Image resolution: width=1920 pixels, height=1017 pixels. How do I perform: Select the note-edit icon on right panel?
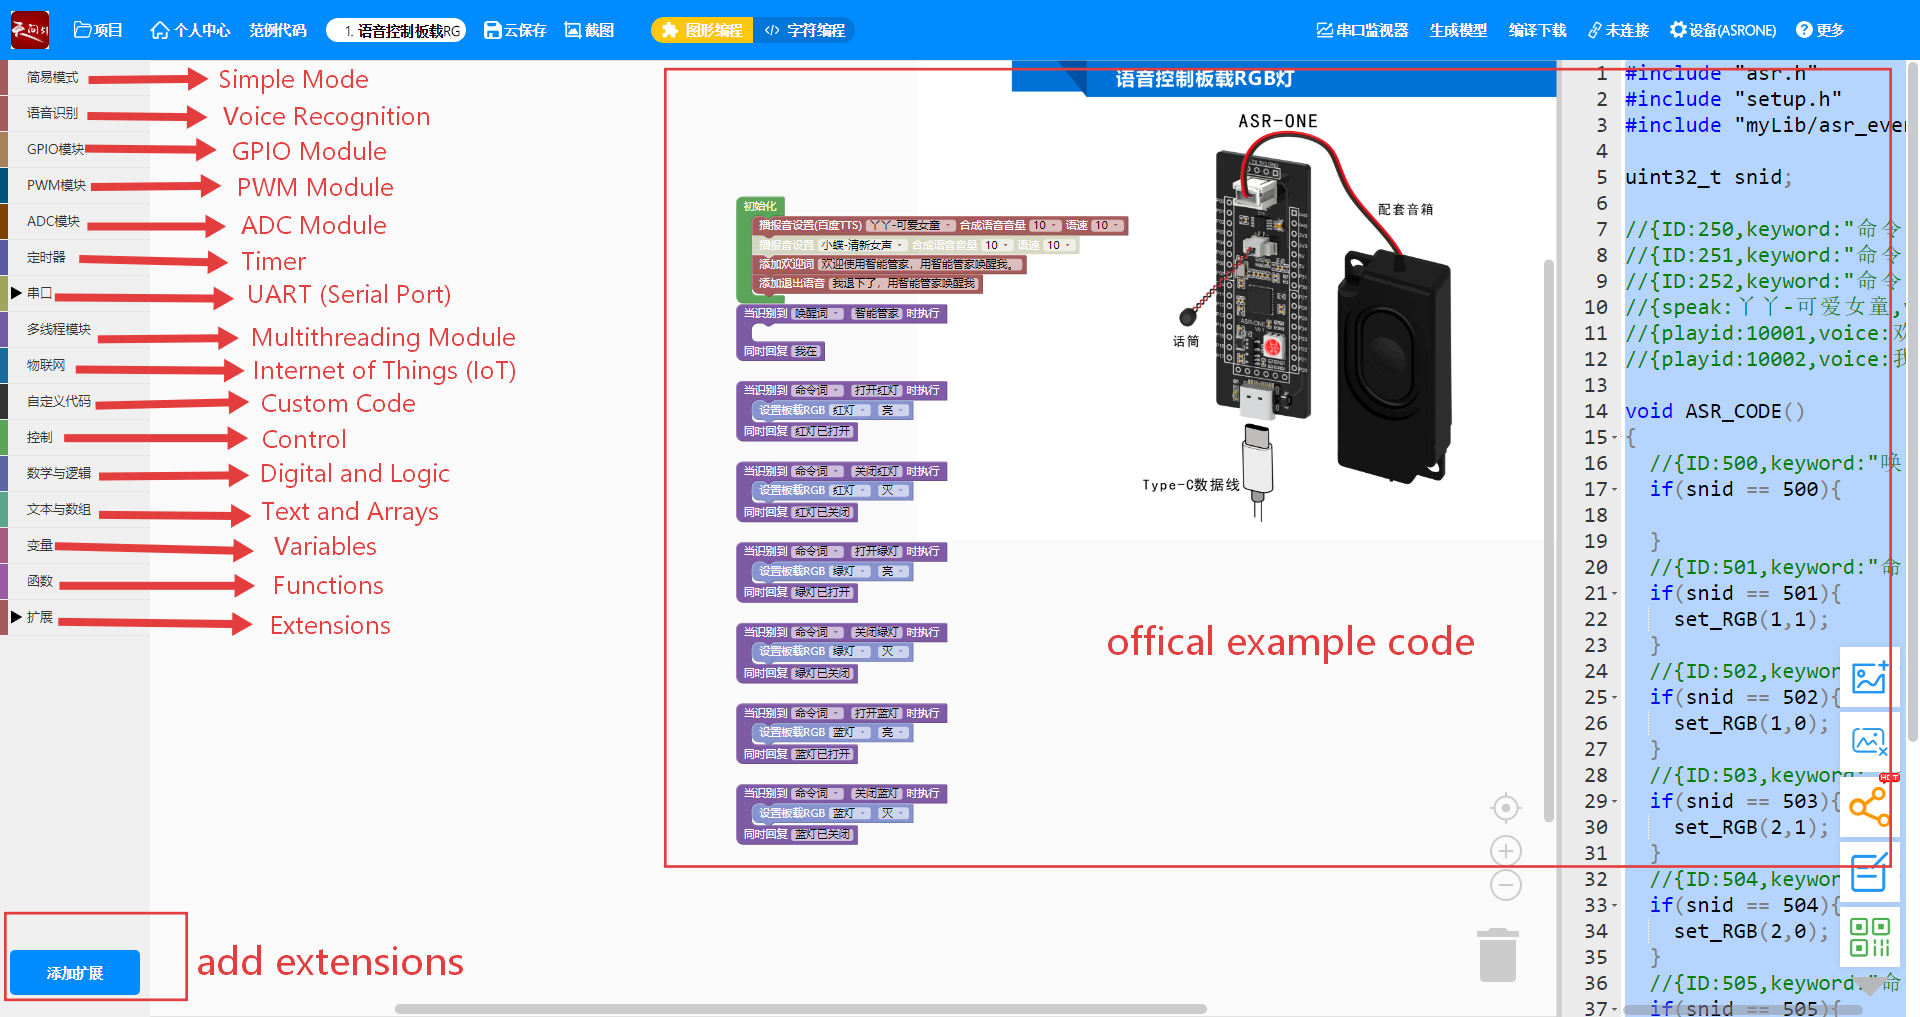(1869, 872)
